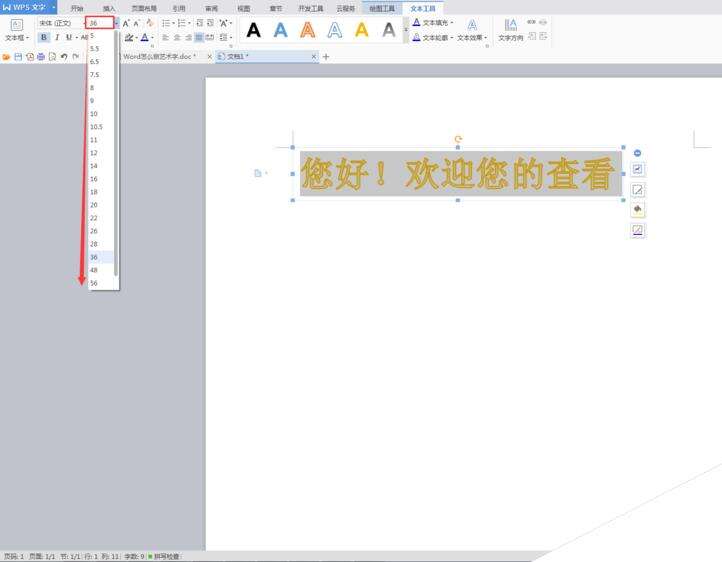Open the 开发工具 ribbon tab
Screen dimensions: 722x562
(311, 8)
